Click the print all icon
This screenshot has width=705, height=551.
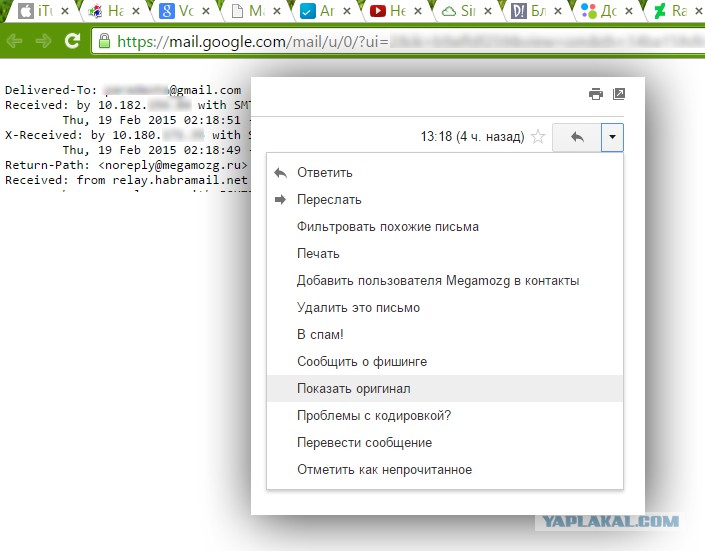click(596, 94)
